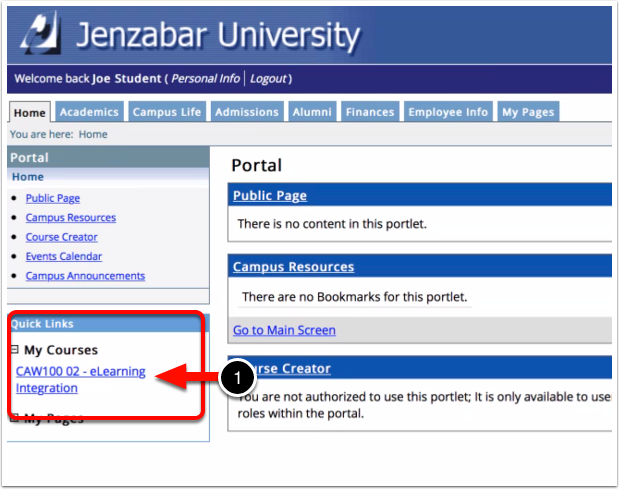This screenshot has height=489, width=619.
Task: Open CAW100 02 - eLearning Integration course
Action: [x=81, y=379]
